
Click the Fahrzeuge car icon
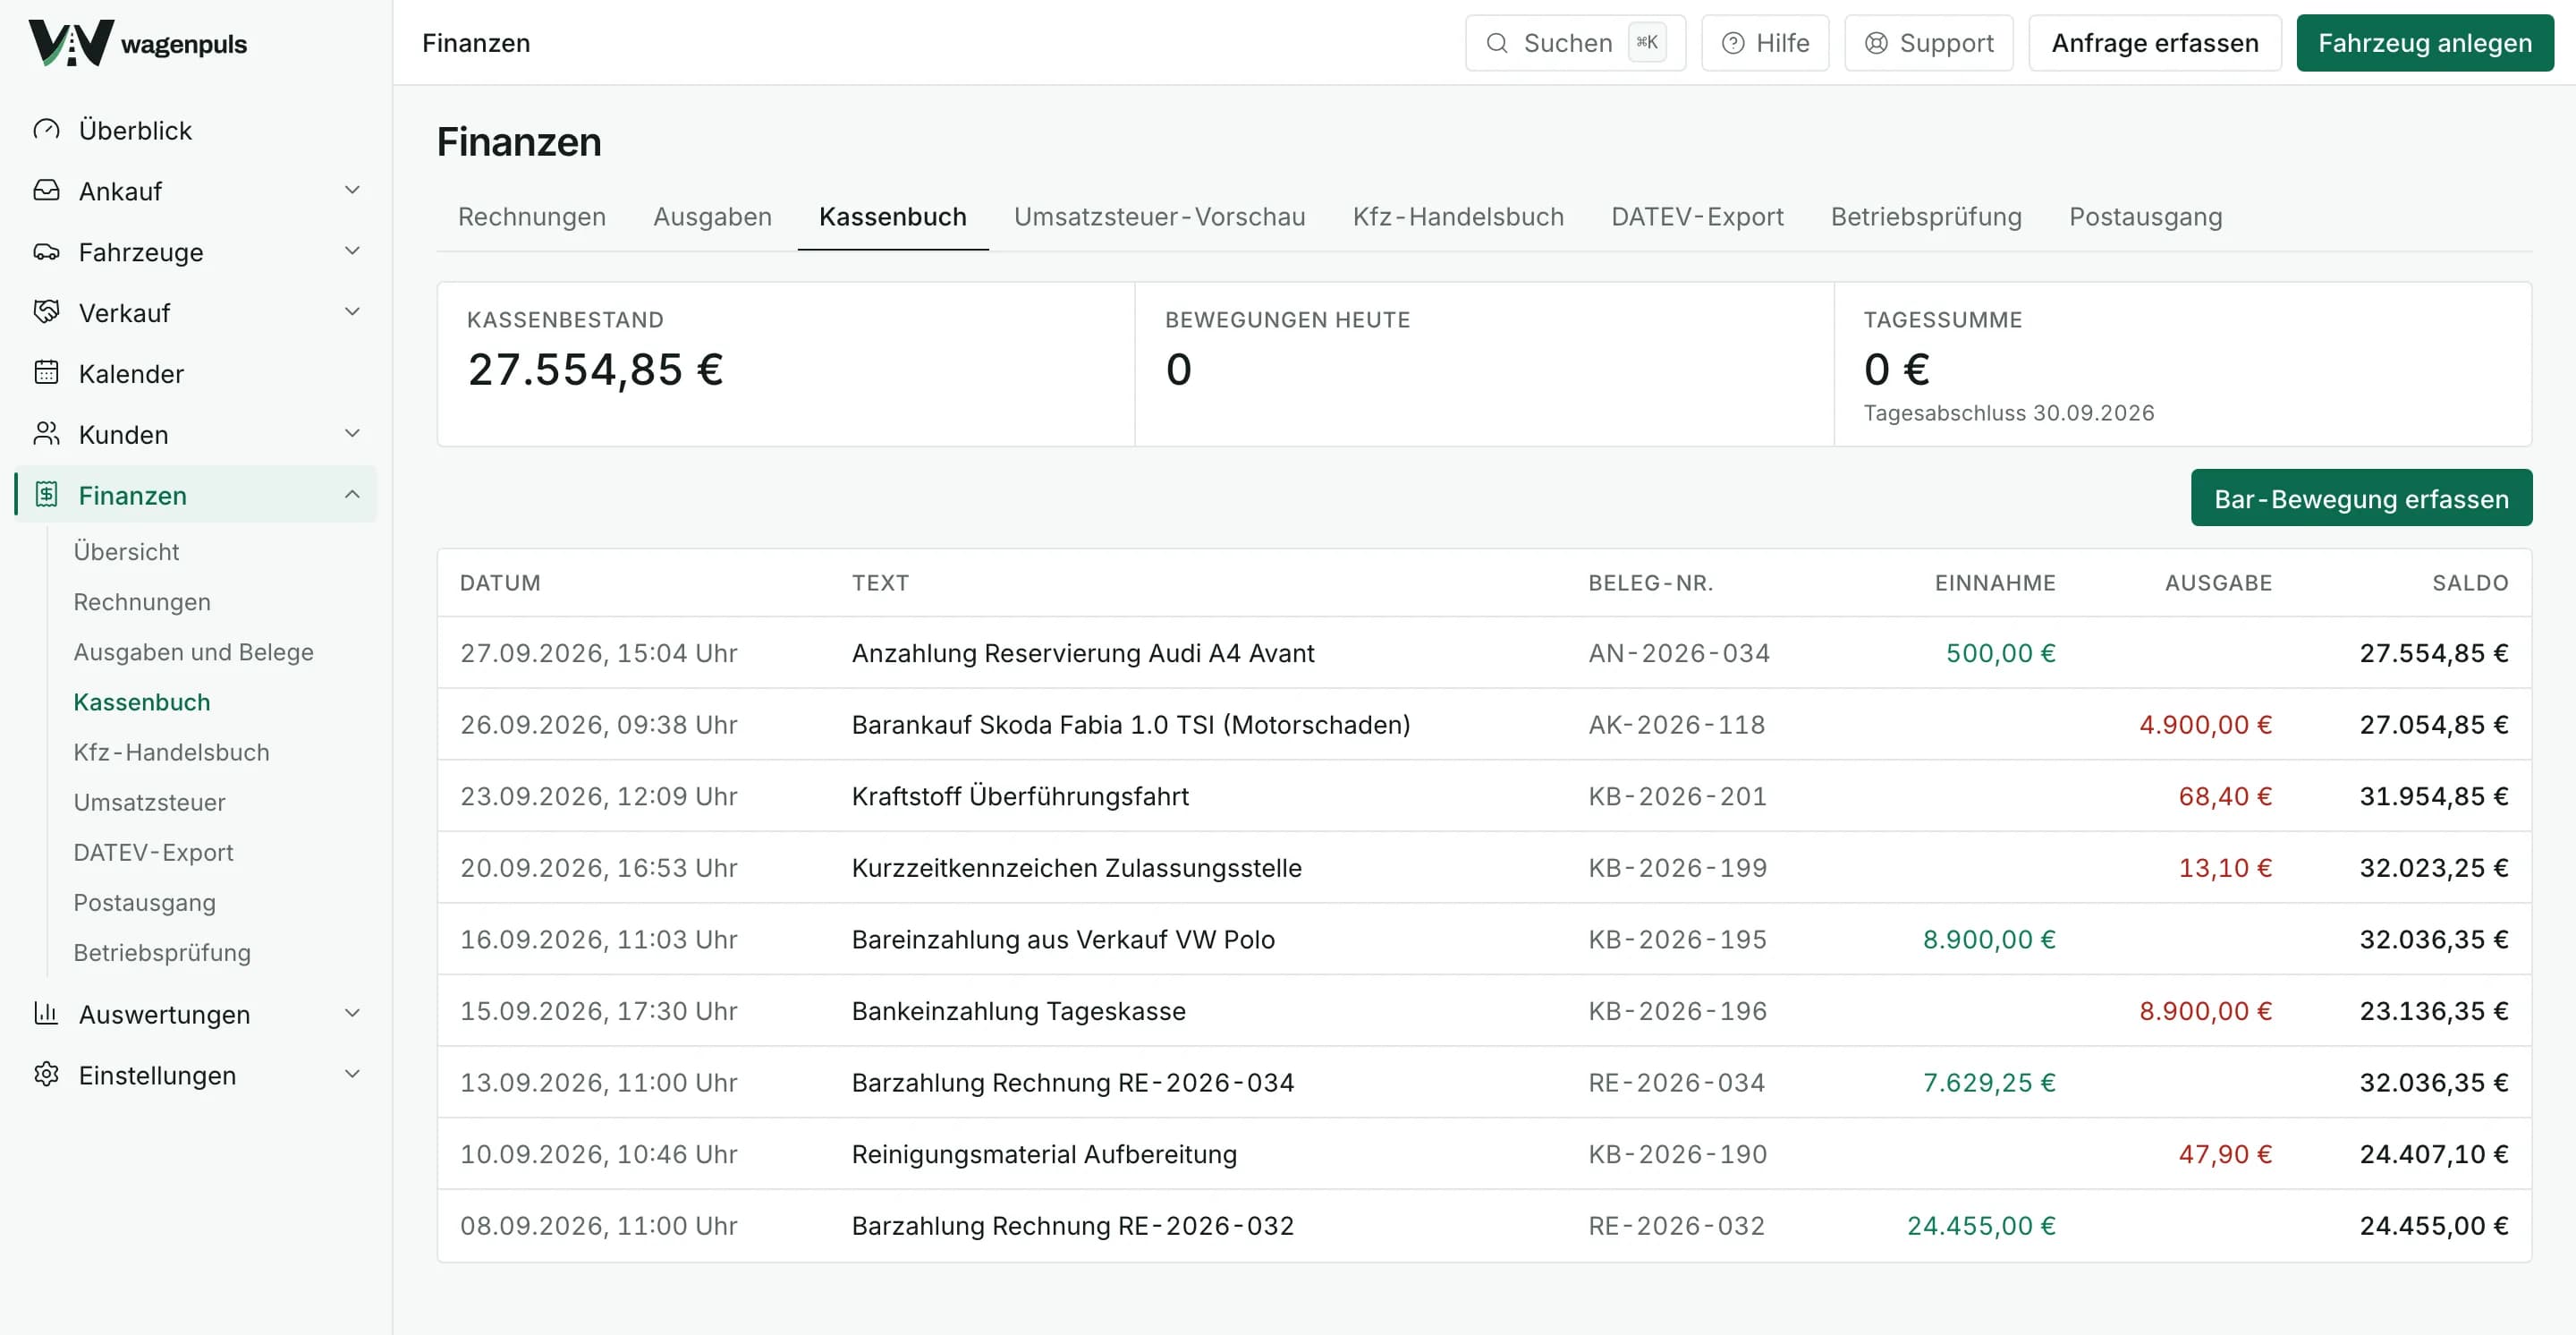46,251
